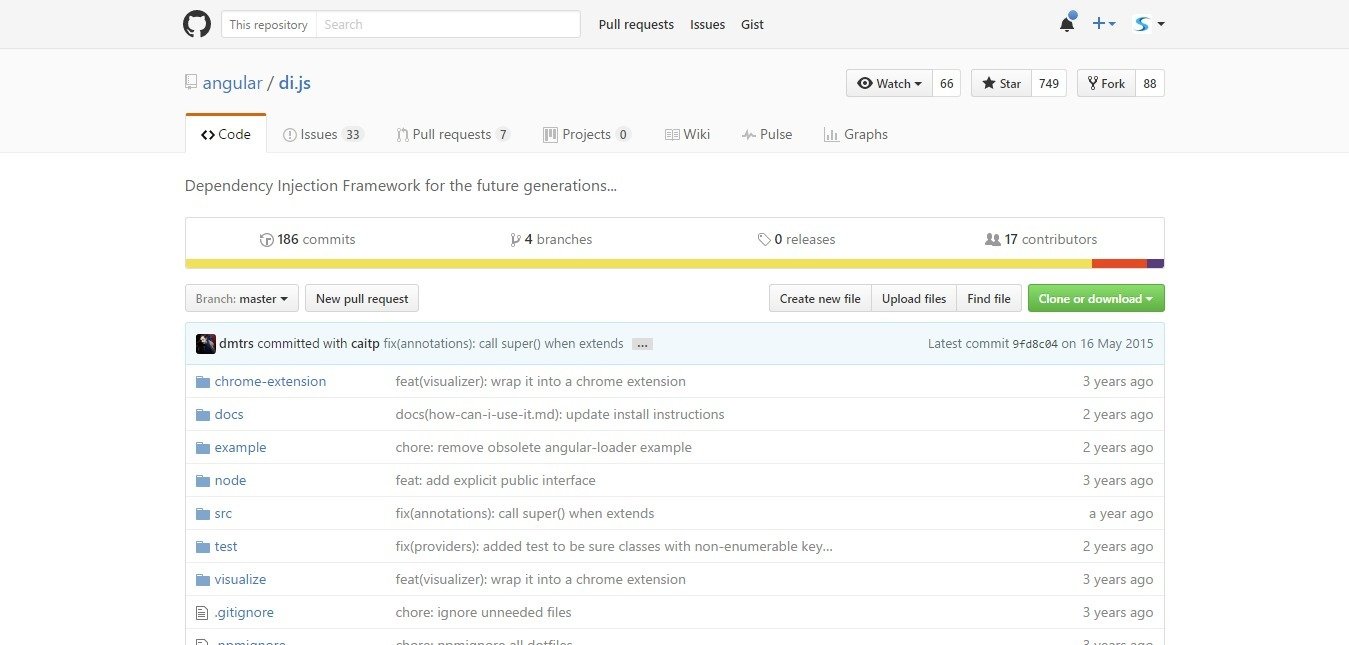The height and width of the screenshot is (645, 1349).
Task: View the 0 releases link
Action: tap(796, 240)
